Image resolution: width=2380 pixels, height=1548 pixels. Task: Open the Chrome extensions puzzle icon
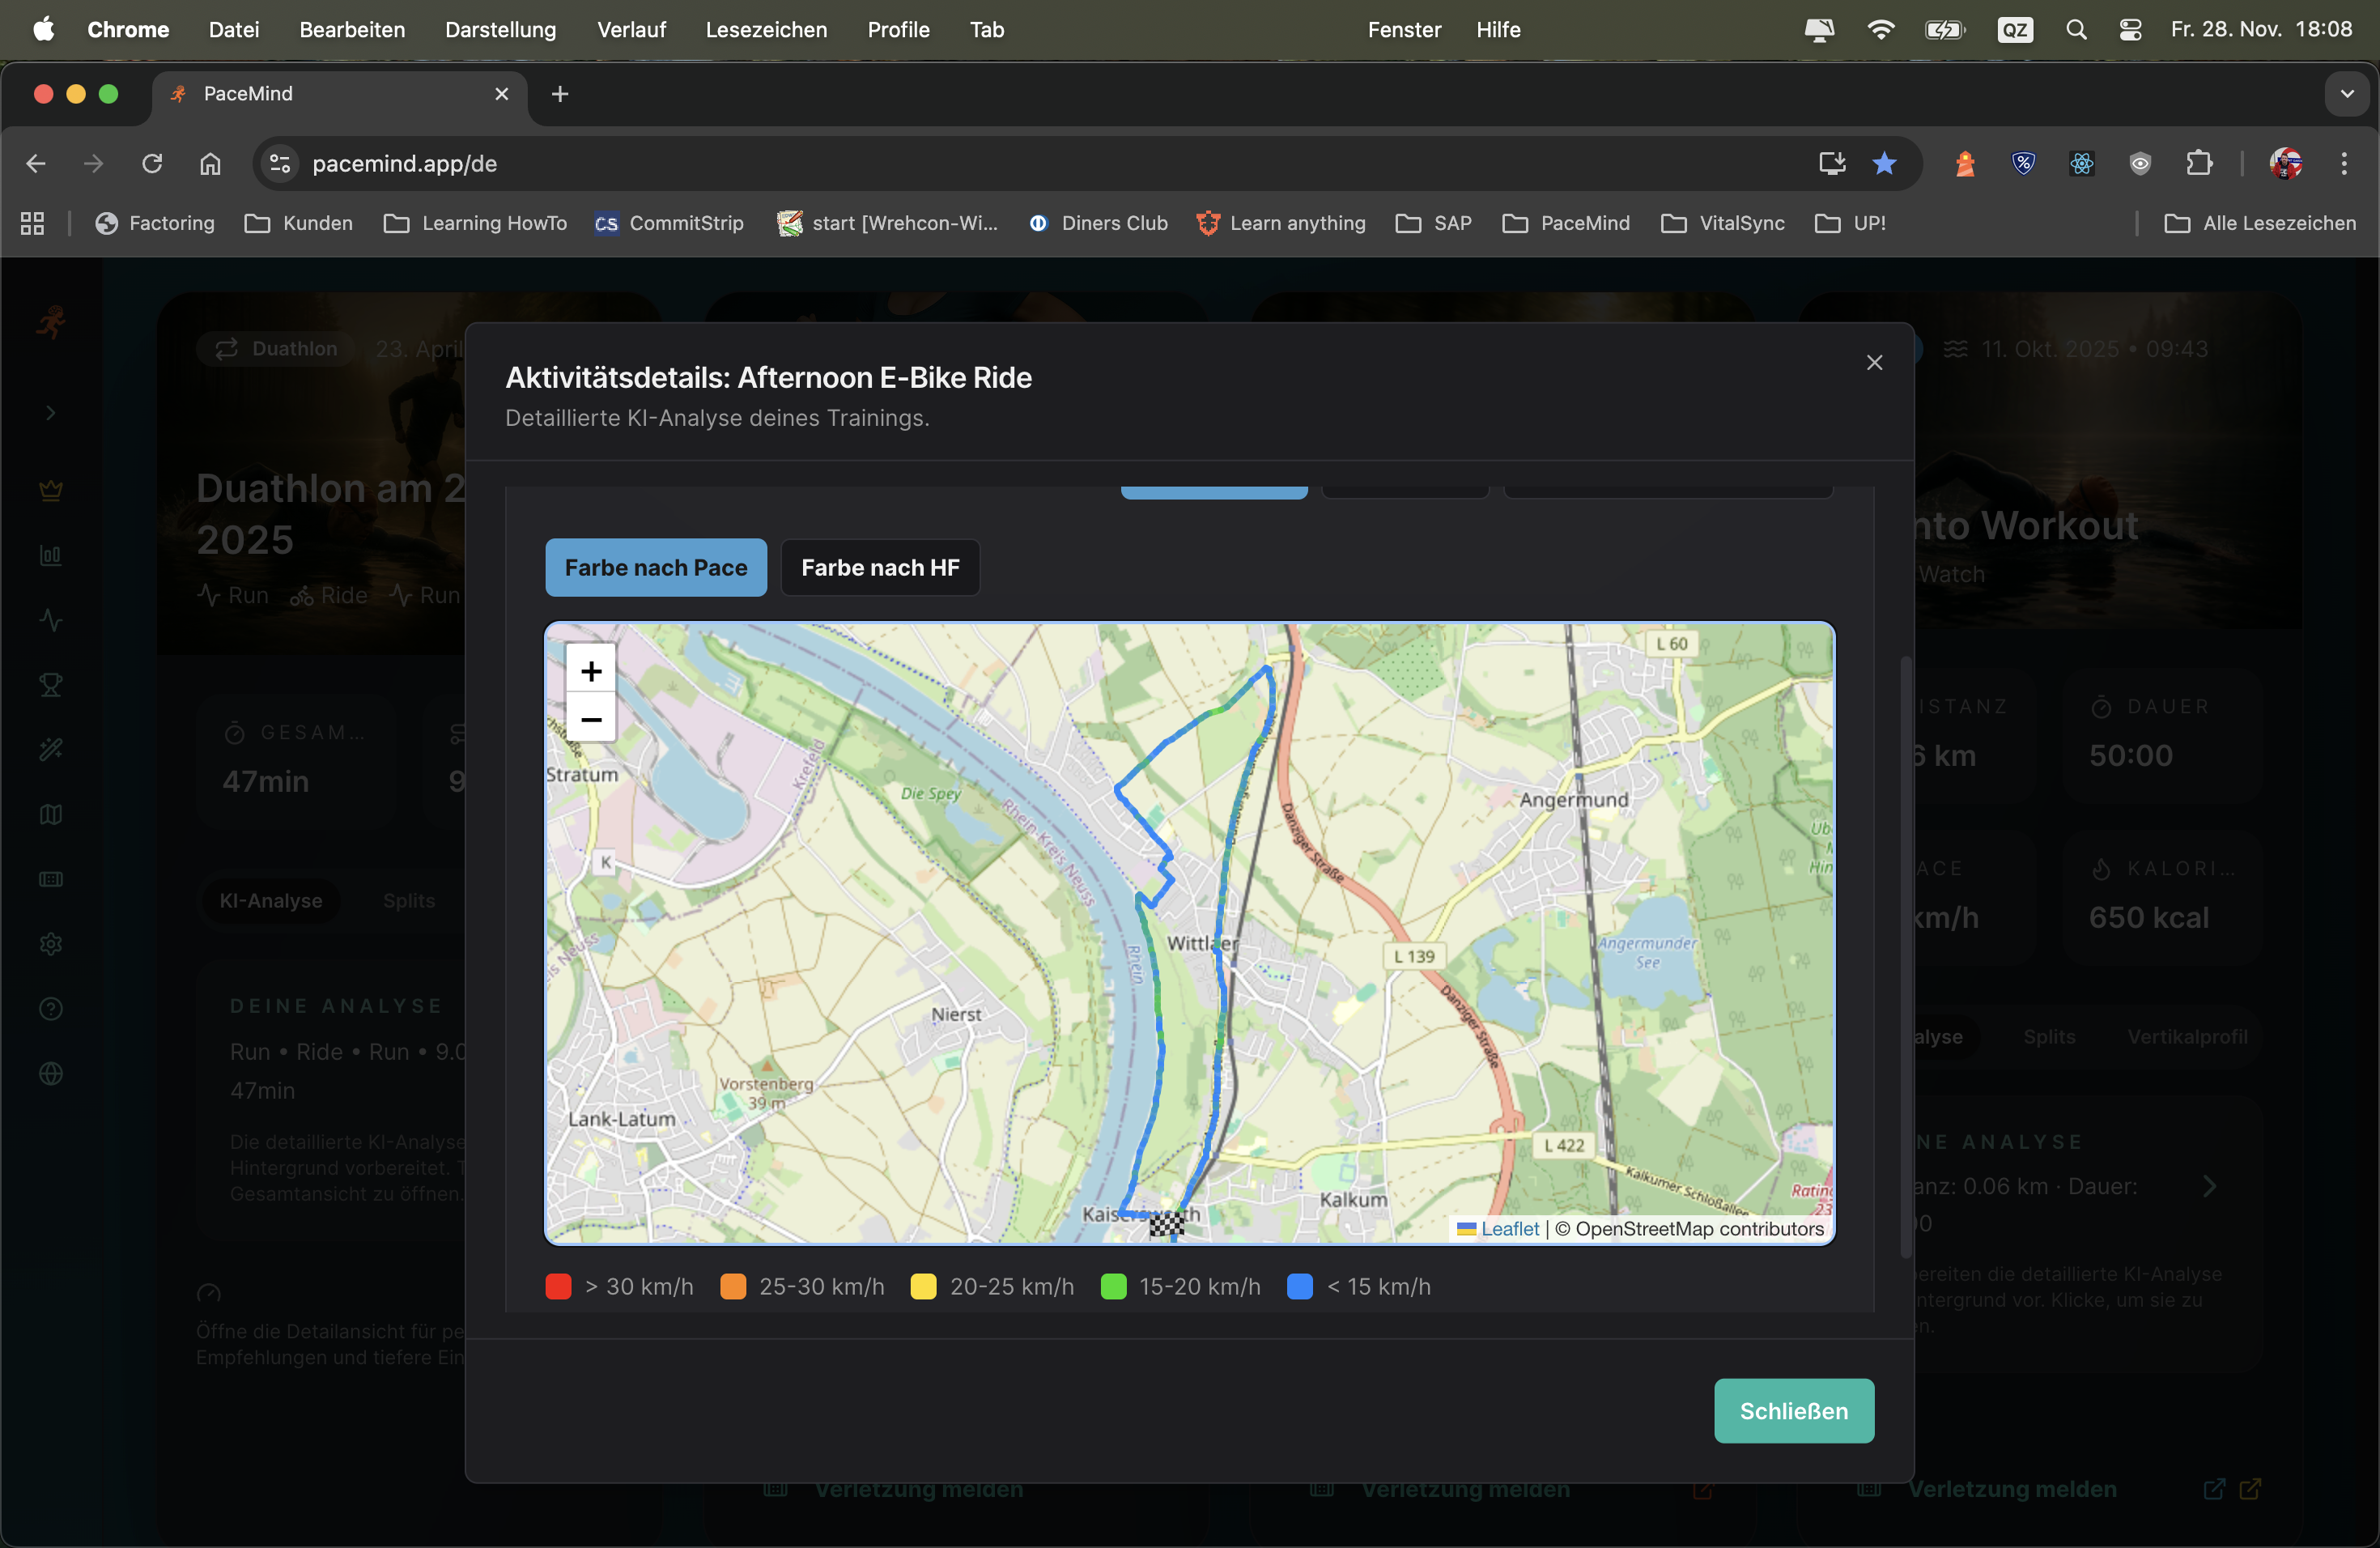pos(2198,163)
